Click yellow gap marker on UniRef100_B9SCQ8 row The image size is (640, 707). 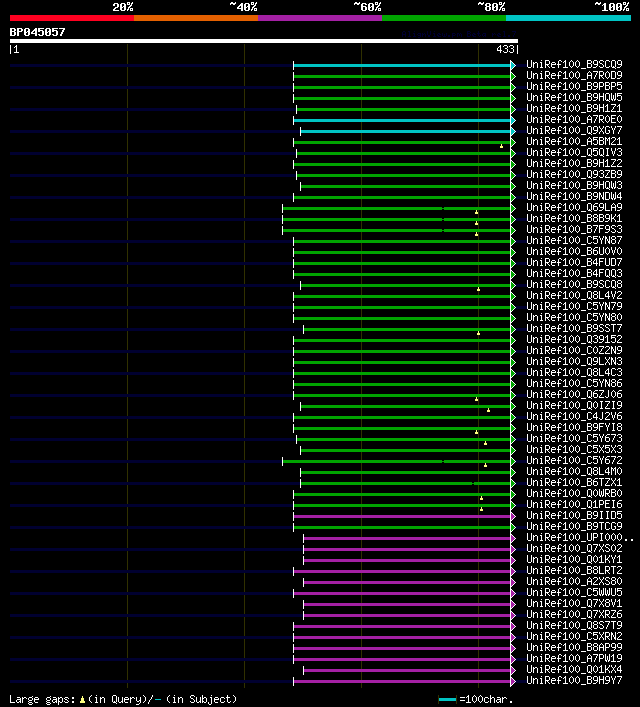click(x=479, y=289)
